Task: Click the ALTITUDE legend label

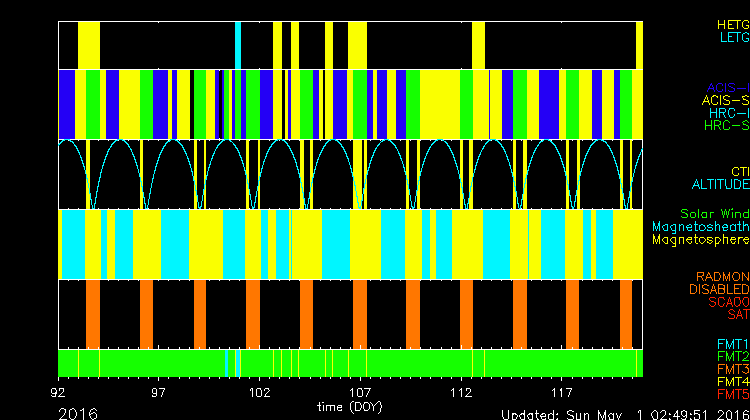Action: pyautogui.click(x=720, y=185)
